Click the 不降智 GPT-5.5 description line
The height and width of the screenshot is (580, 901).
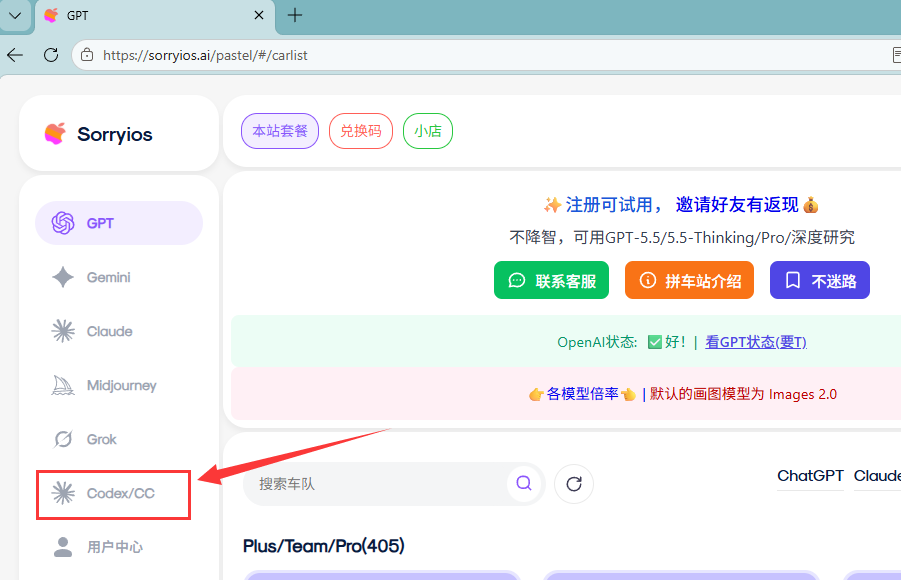[682, 237]
